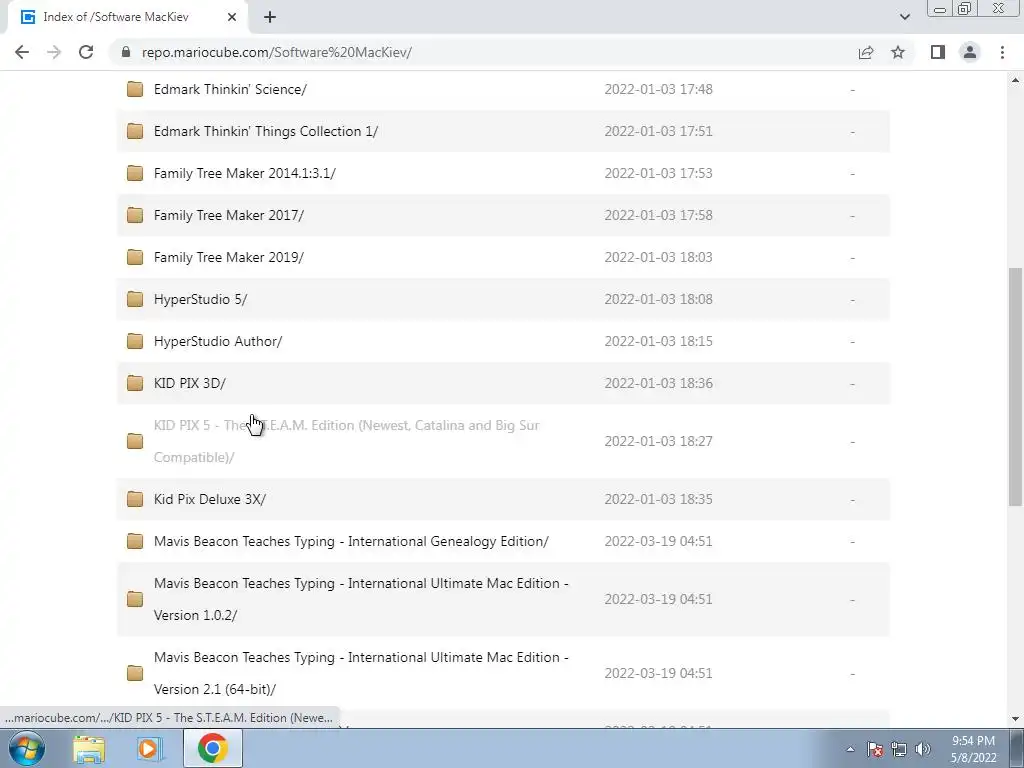Open Mavis Beacon Ultimate Mac Version 2.1 (64-bit)/
Image resolution: width=1024 pixels, height=768 pixels.
[x=361, y=673]
